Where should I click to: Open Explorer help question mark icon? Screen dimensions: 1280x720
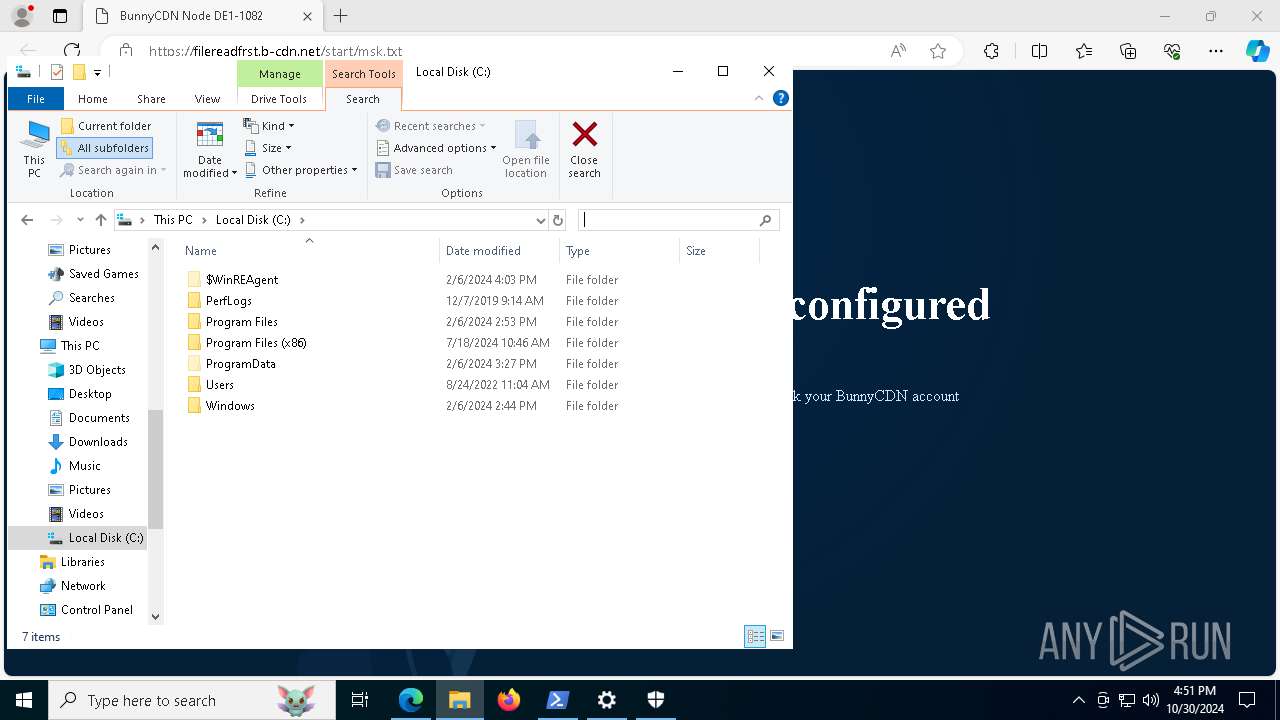[x=781, y=98]
